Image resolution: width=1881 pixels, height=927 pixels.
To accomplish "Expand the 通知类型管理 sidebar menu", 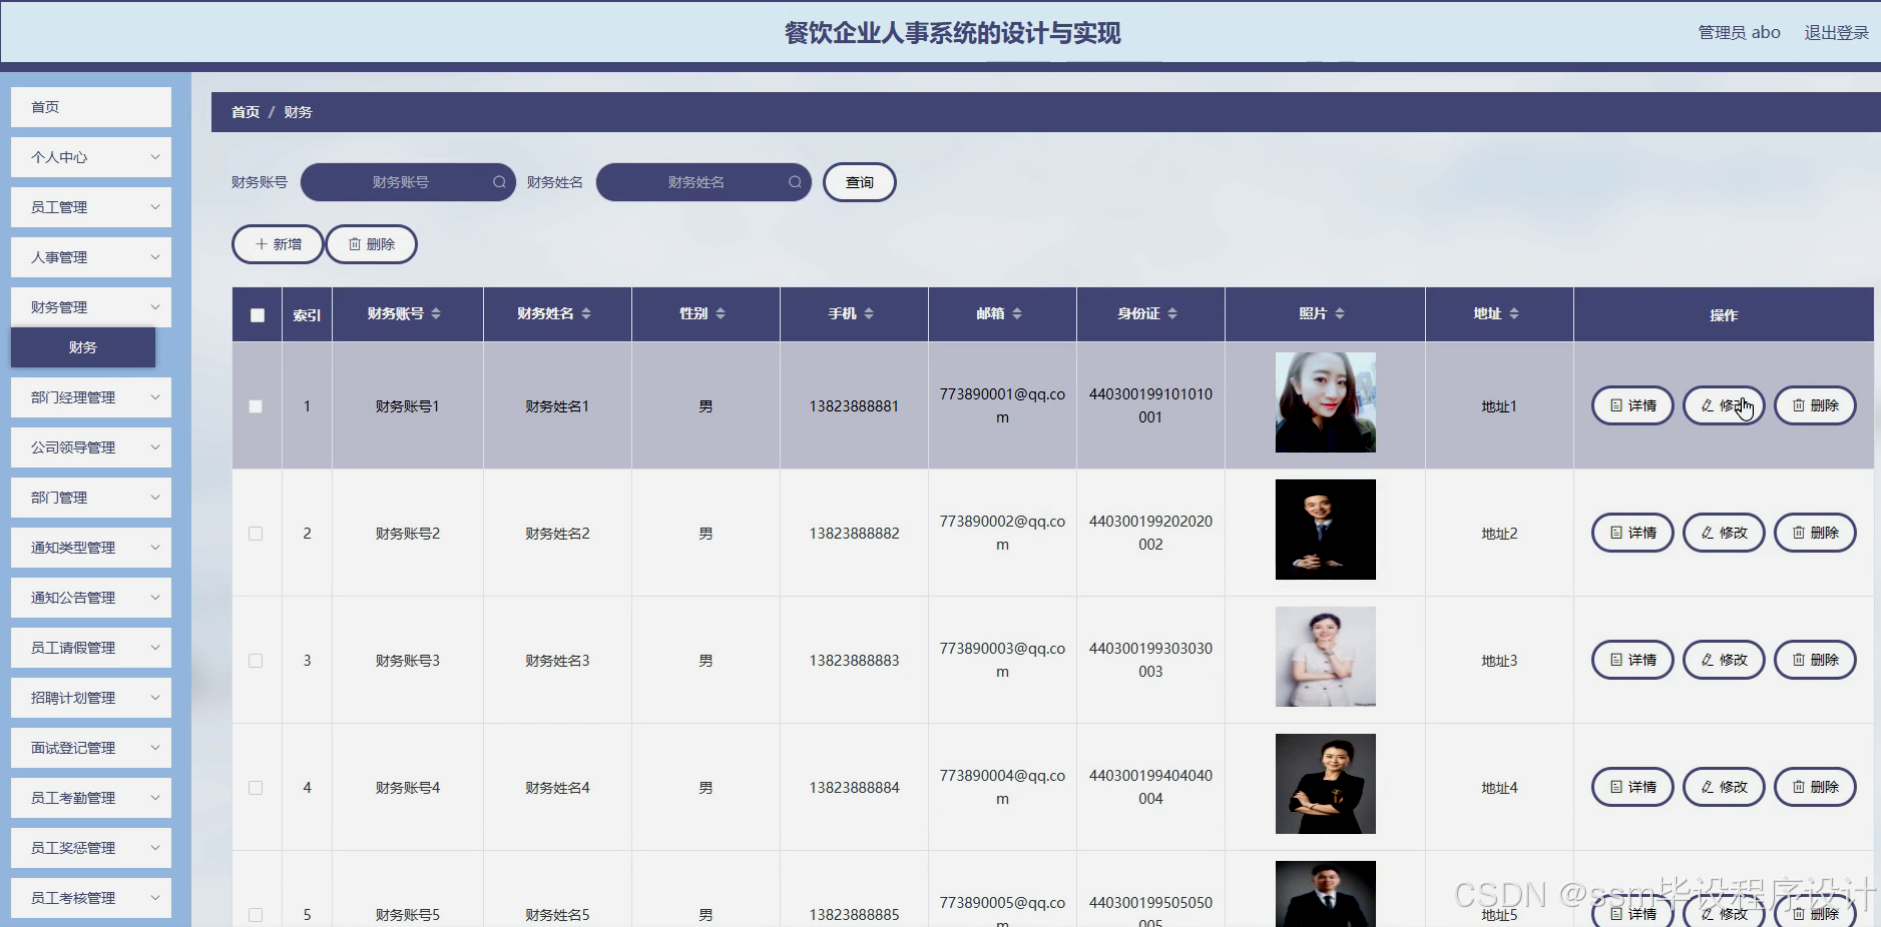I will [91, 547].
